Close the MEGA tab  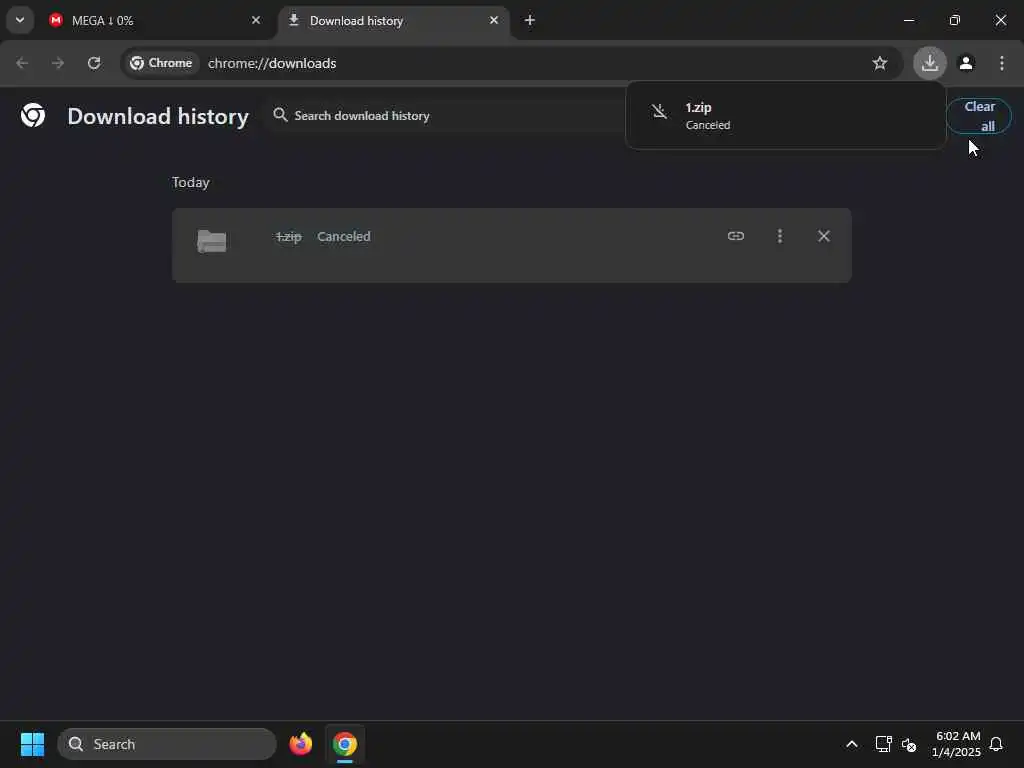pyautogui.click(x=256, y=20)
